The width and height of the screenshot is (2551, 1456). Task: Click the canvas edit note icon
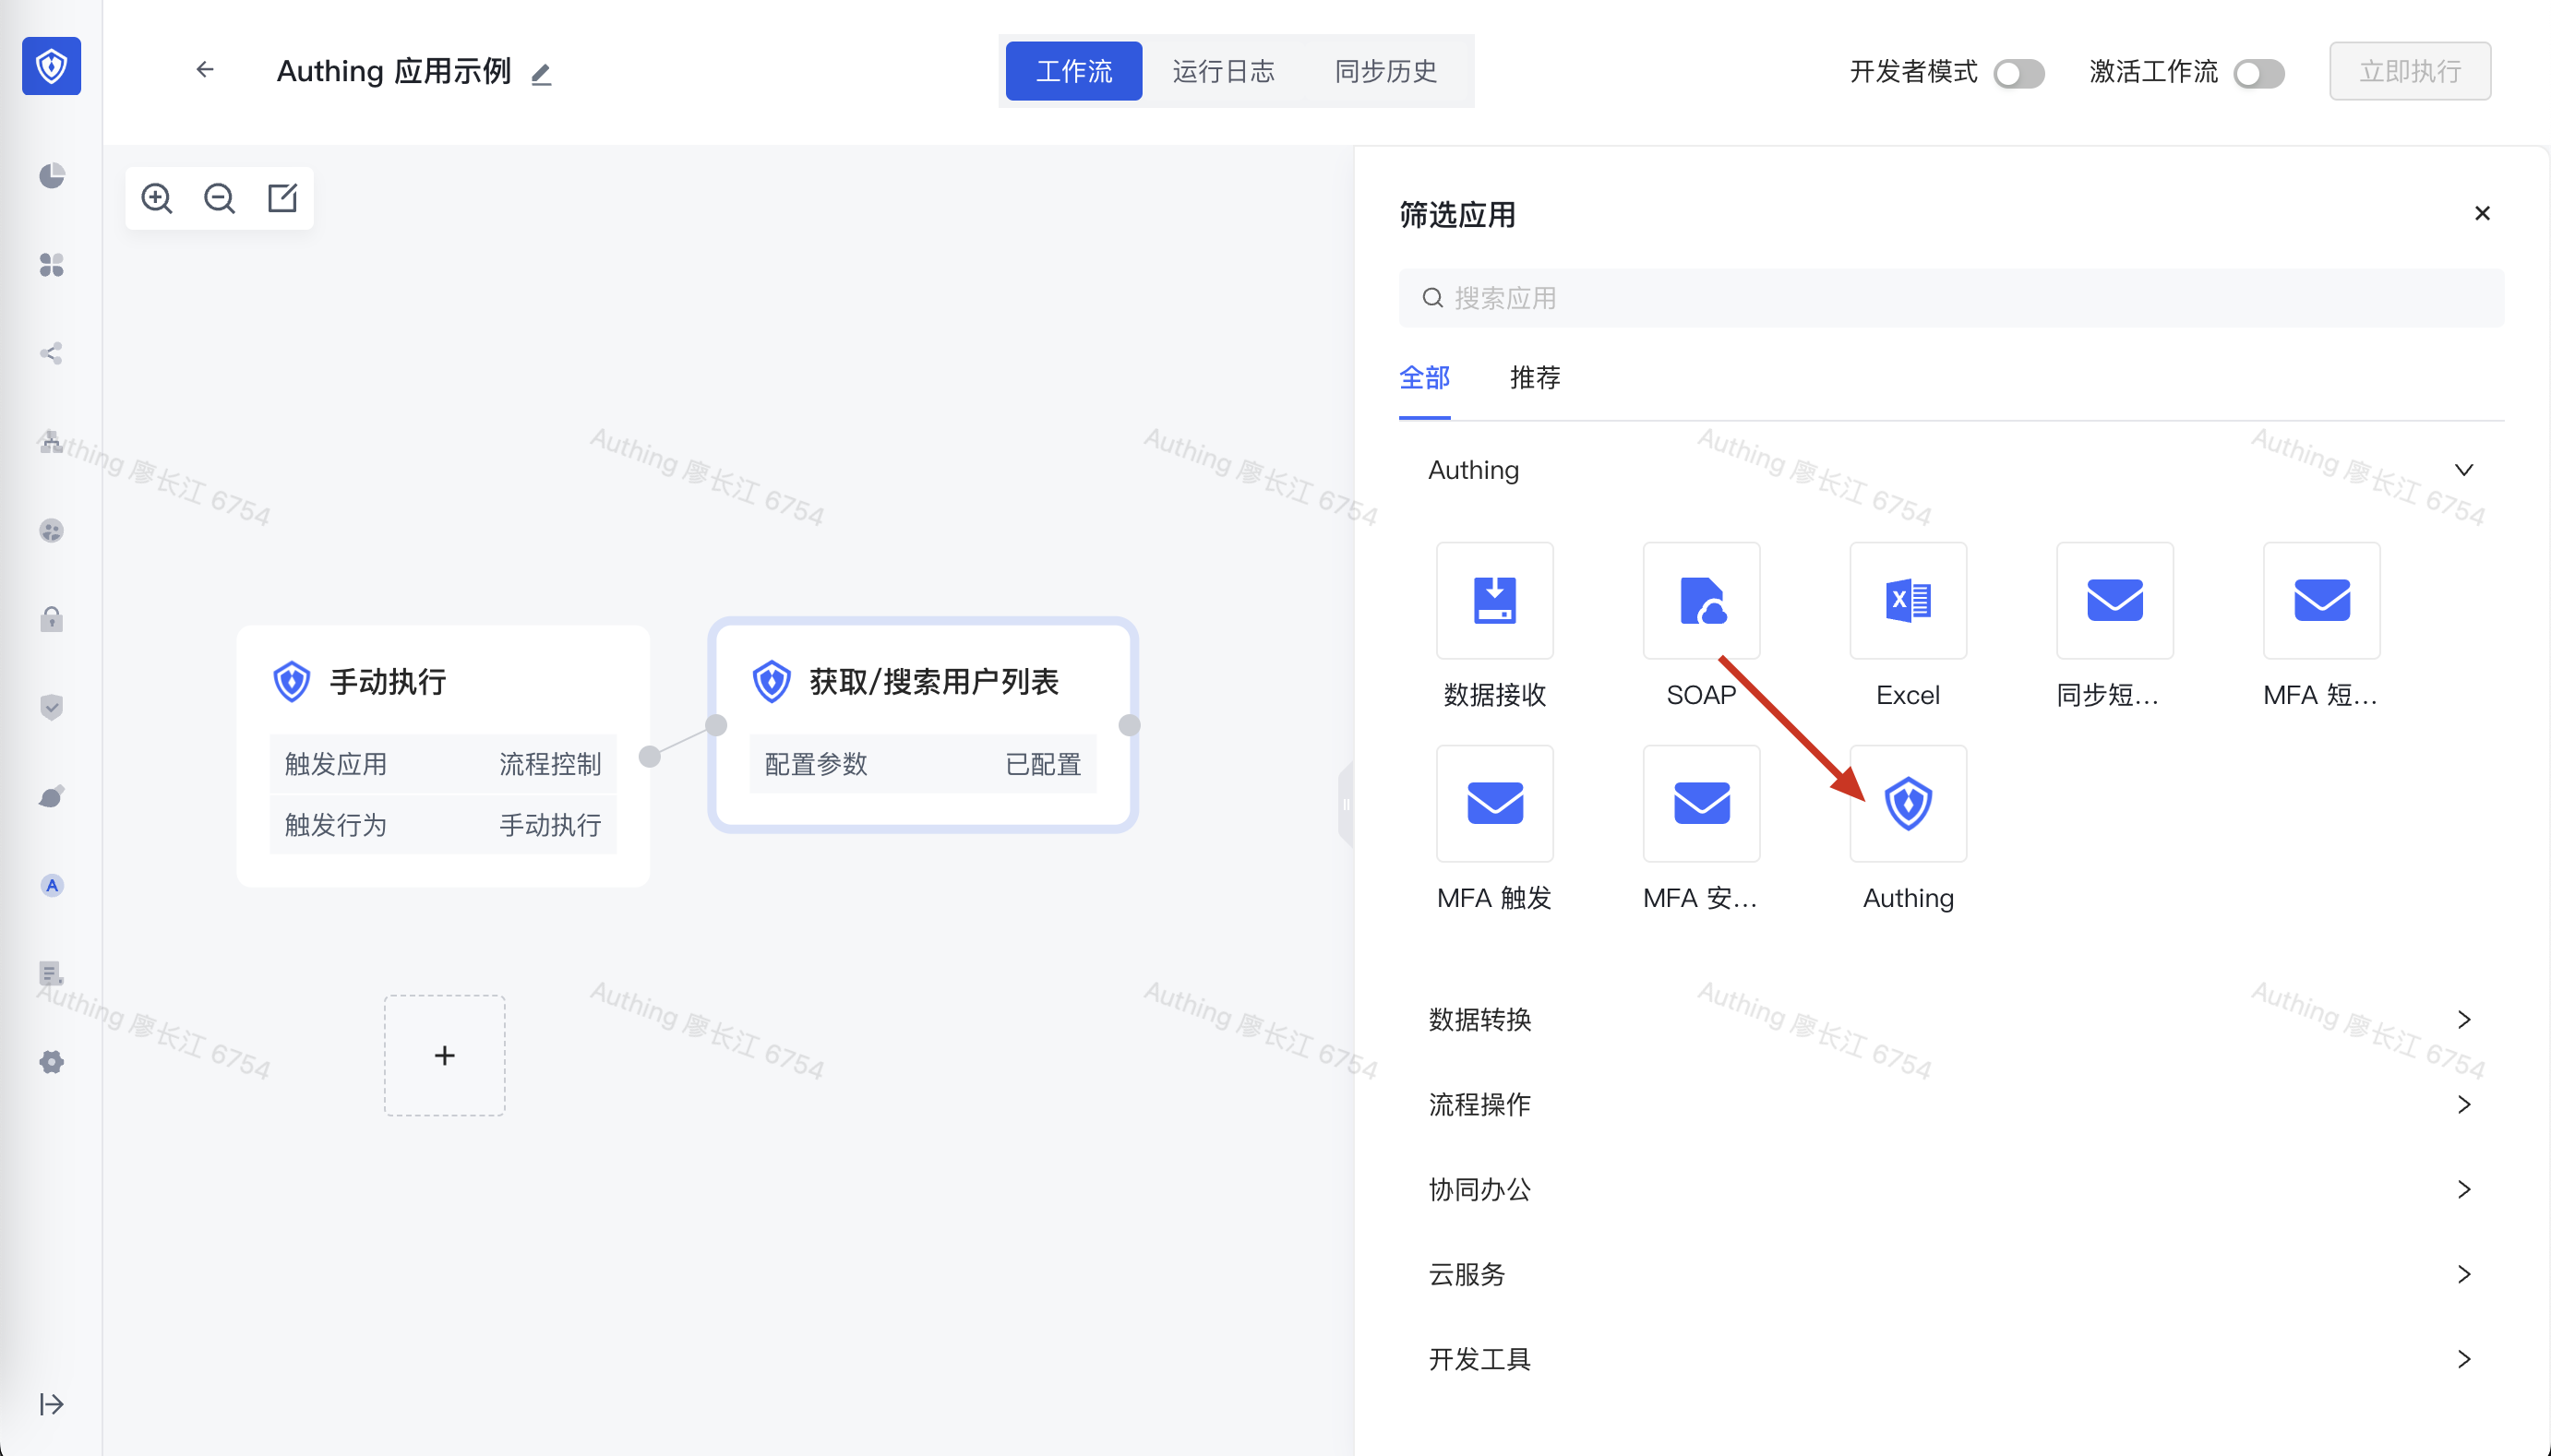pos(282,198)
